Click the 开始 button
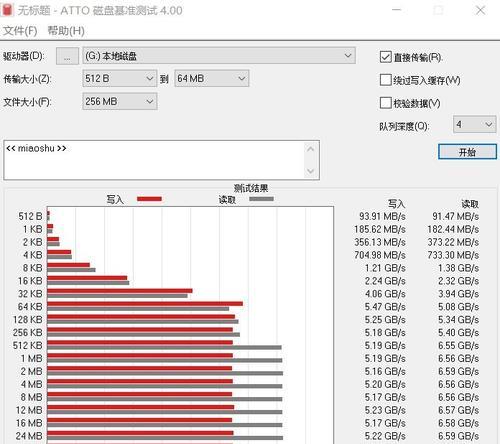This screenshot has height=444, width=500. coord(467,152)
